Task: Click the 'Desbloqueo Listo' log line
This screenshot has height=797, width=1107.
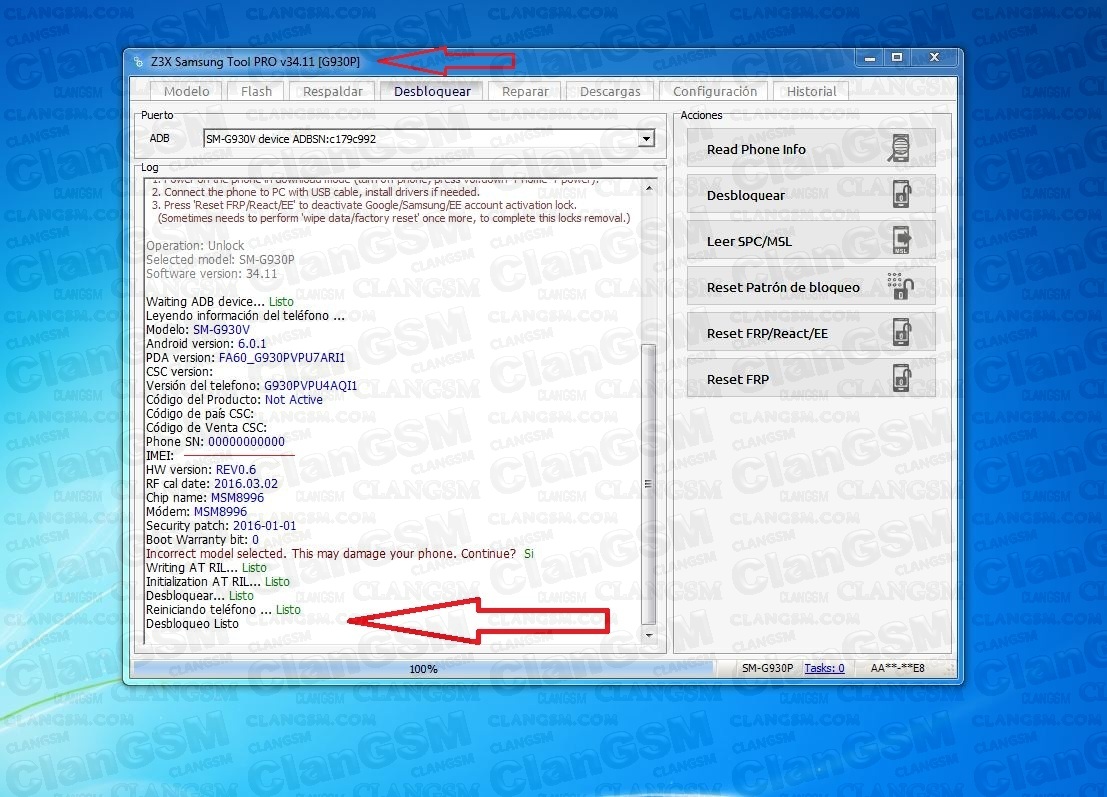Action: [x=192, y=623]
